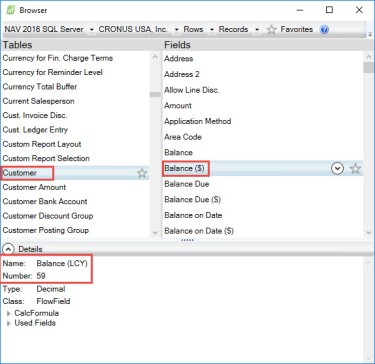Click the Number value 59

click(x=41, y=276)
